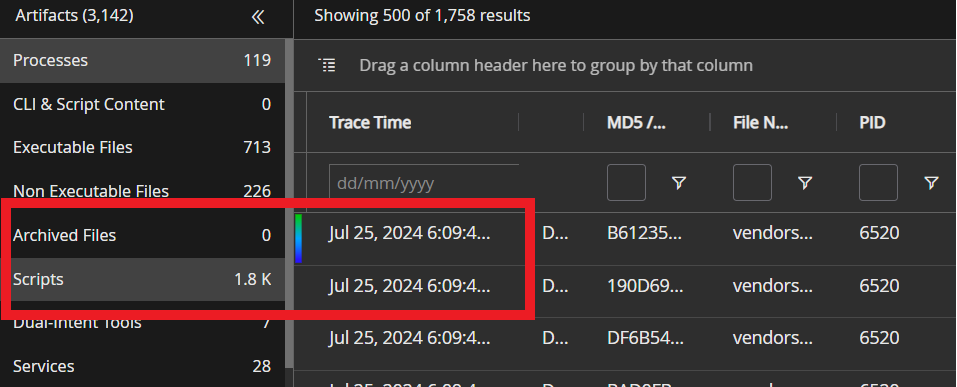Sort by File Name column header
The width and height of the screenshot is (957, 387).
tap(761, 123)
